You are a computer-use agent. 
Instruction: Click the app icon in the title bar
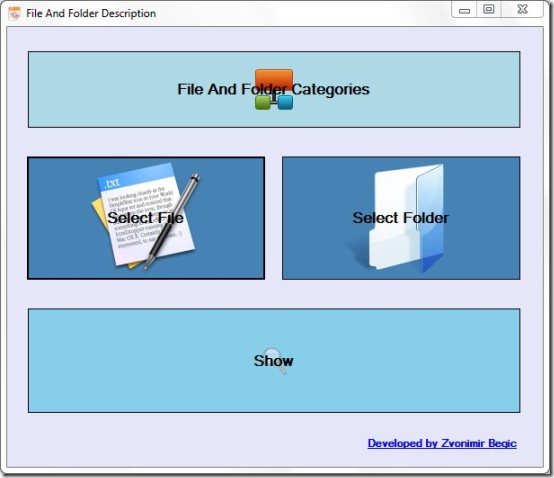(x=14, y=13)
